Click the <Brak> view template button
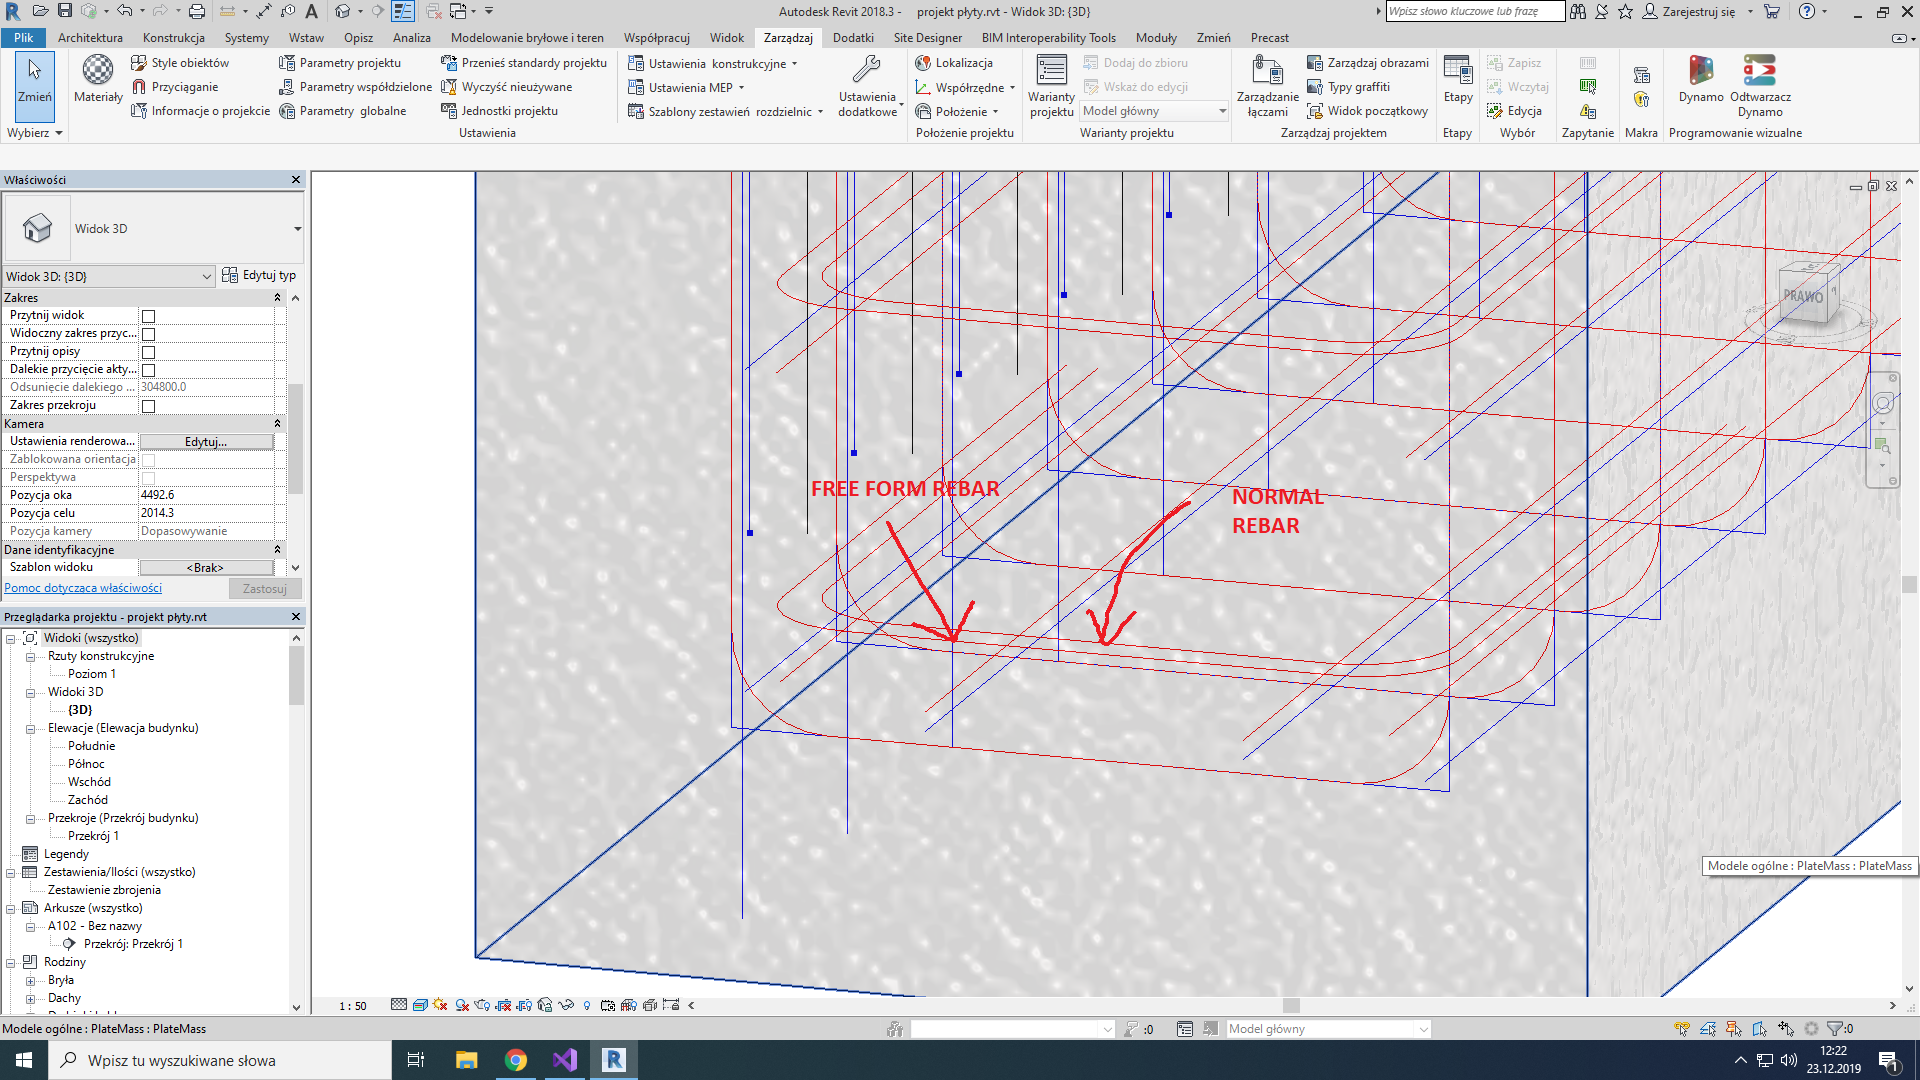Viewport: 1920px width, 1080px height. tap(206, 568)
